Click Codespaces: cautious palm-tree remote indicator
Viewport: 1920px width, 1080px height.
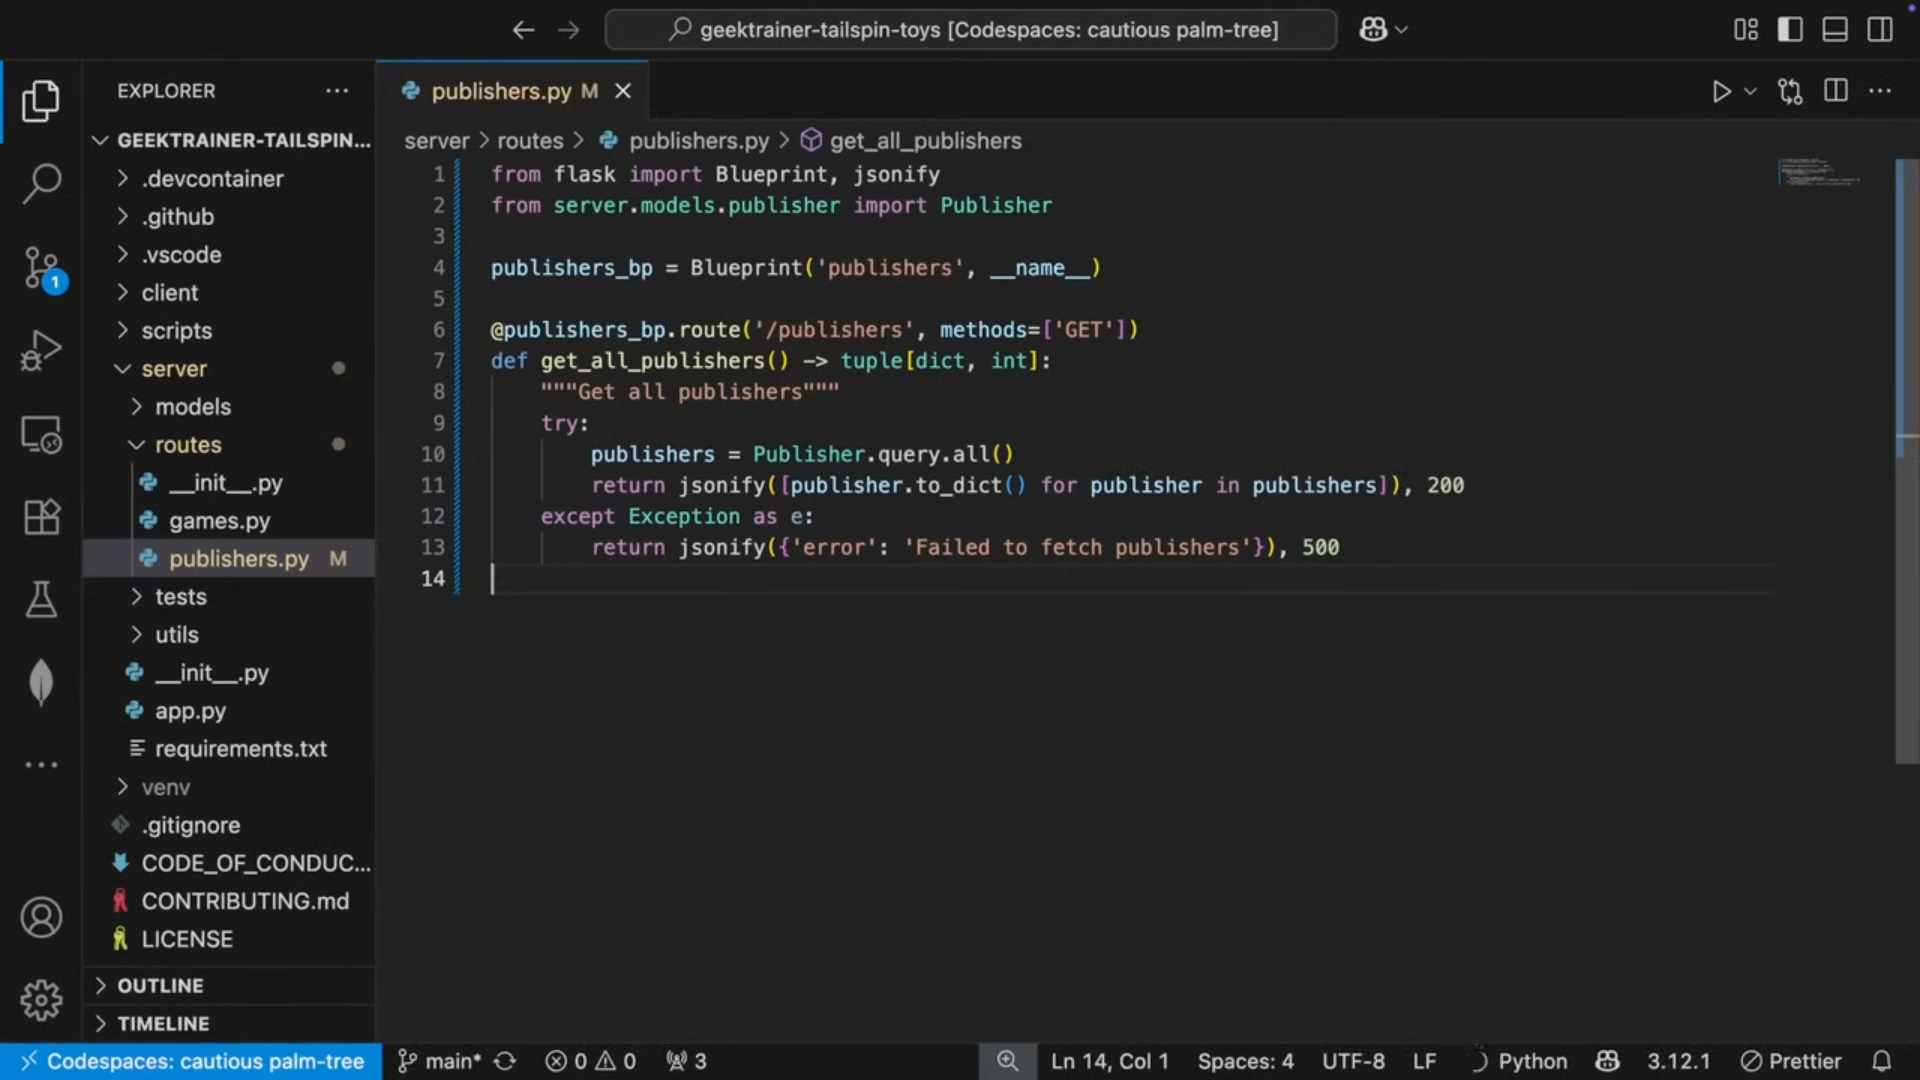click(192, 1061)
